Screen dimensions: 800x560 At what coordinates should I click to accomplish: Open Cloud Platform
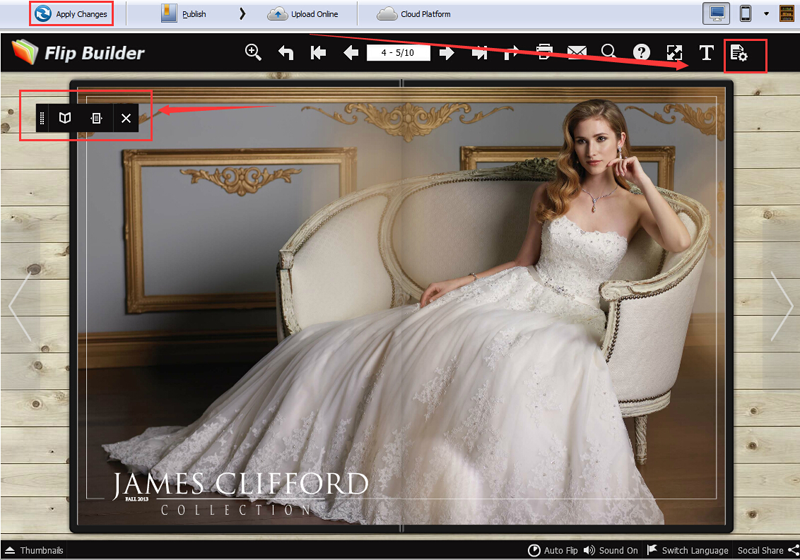click(x=414, y=14)
